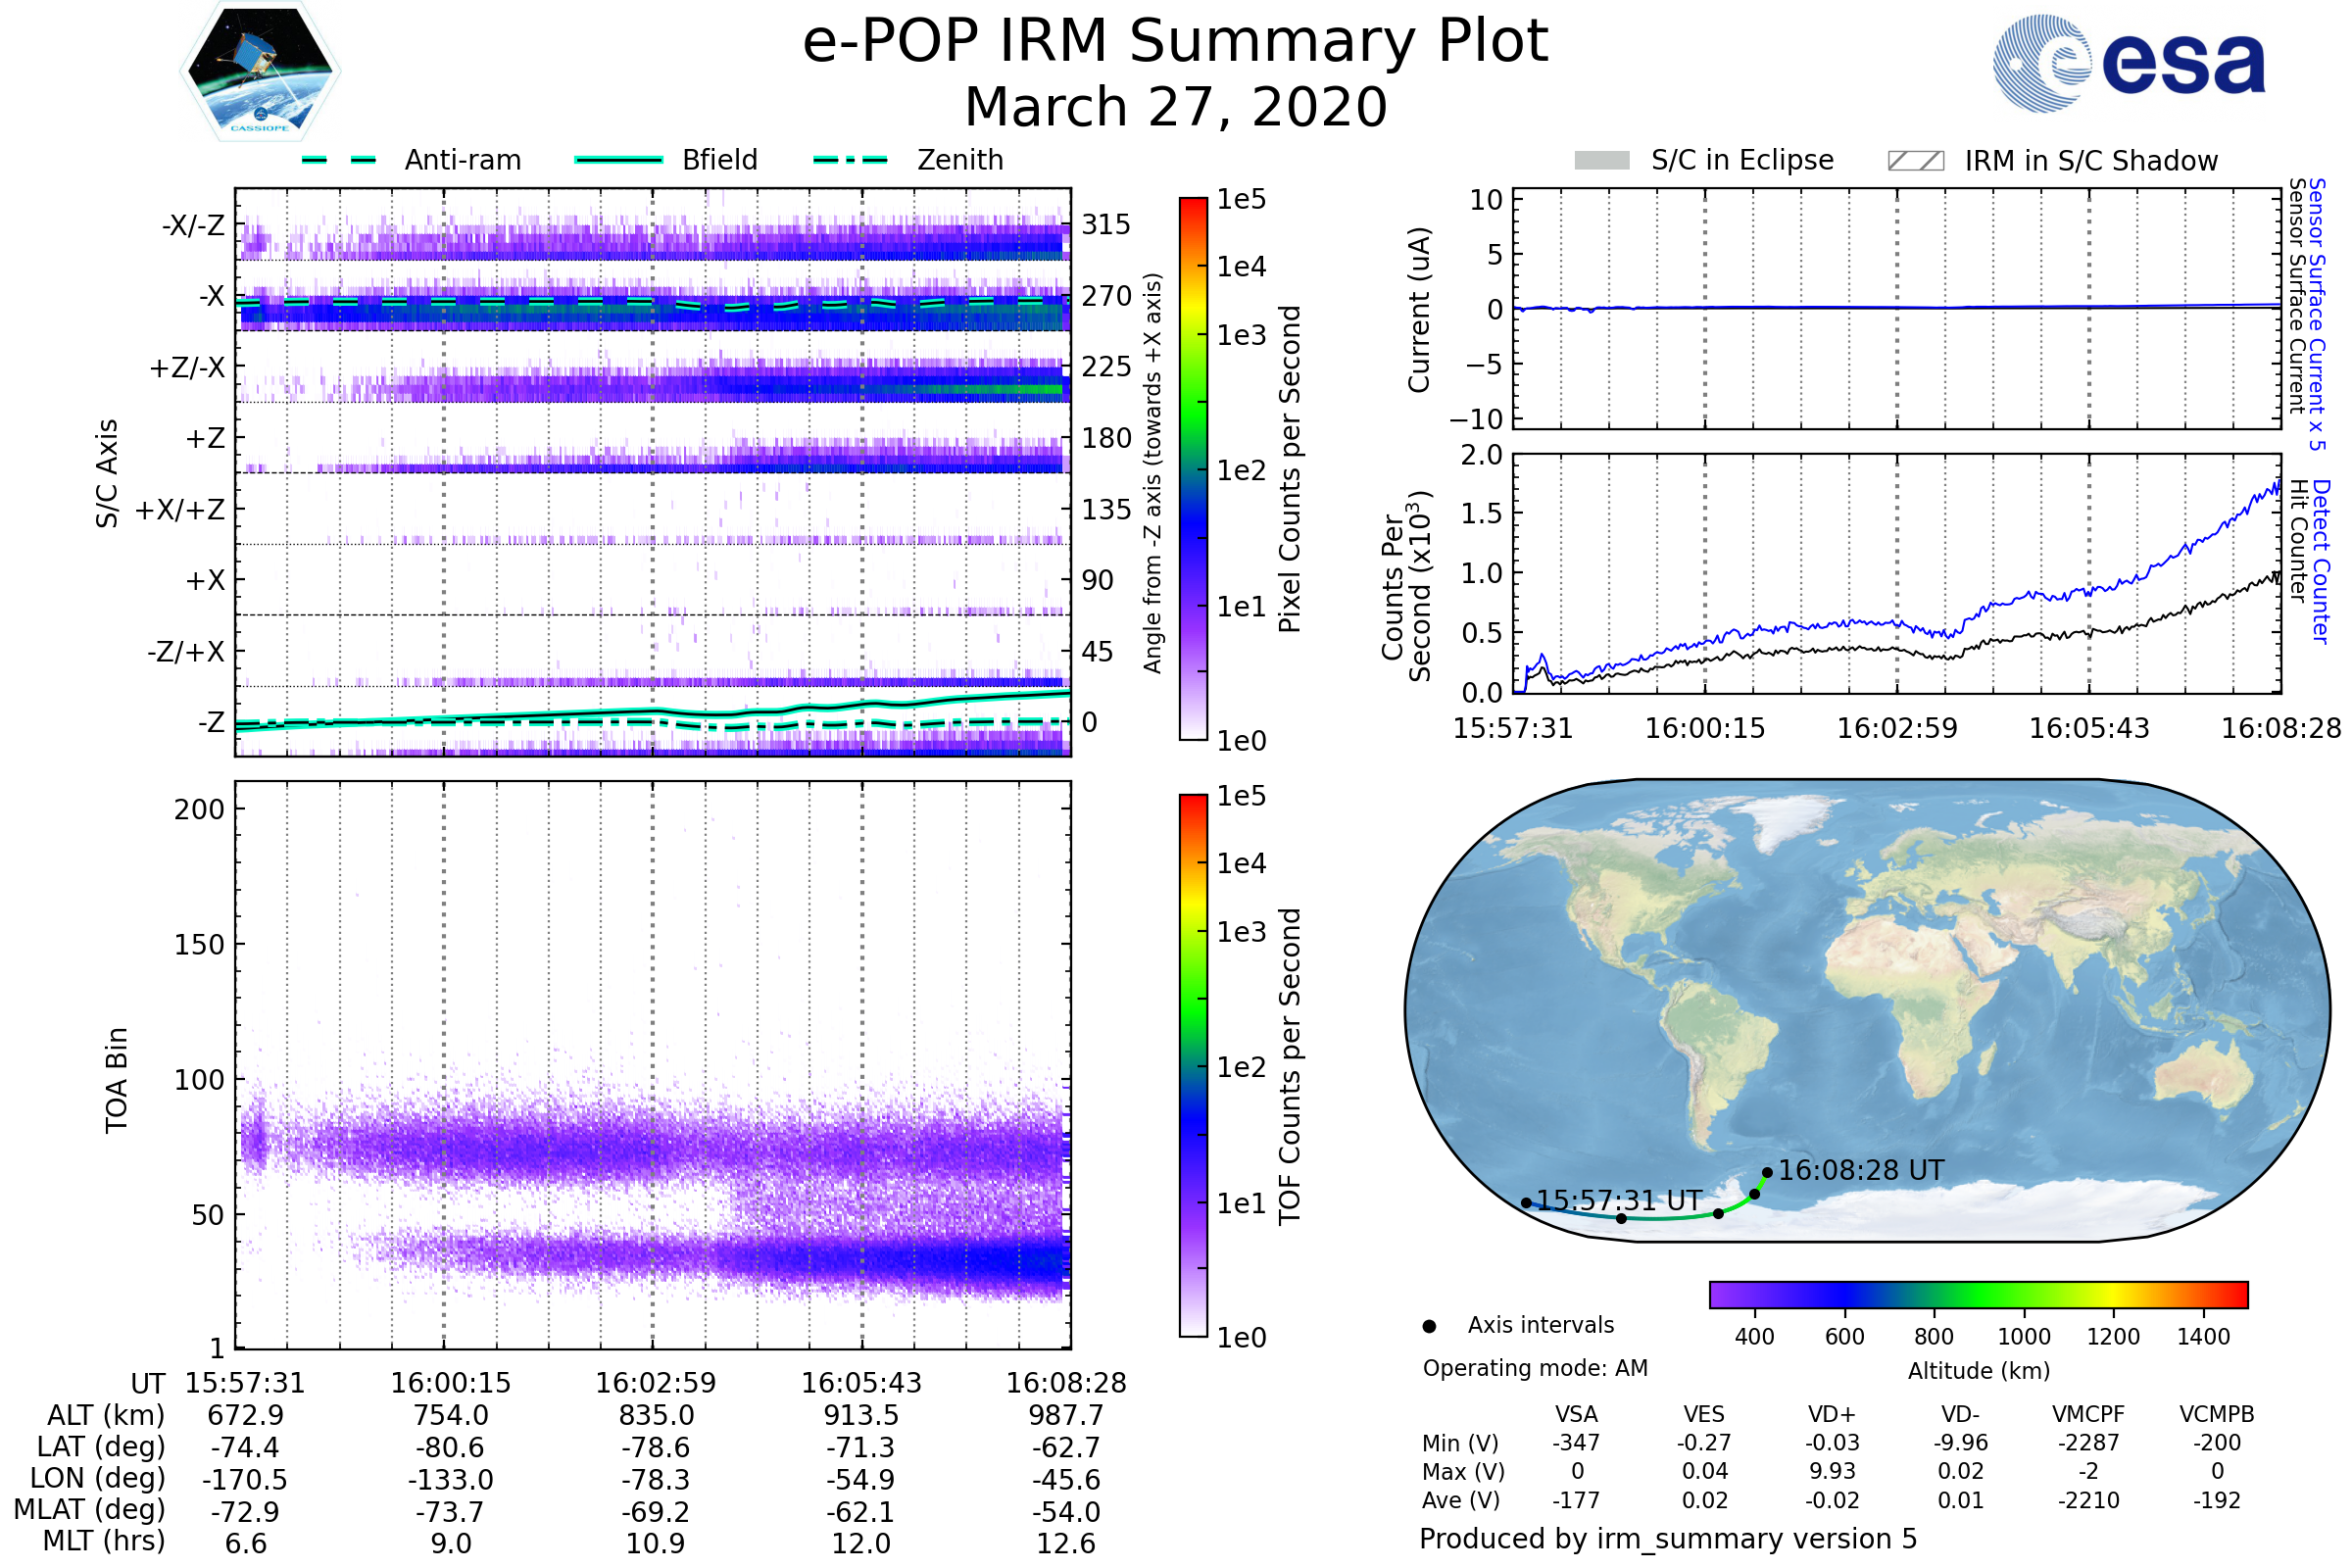Click the Axis intervals black dot marker
The height and width of the screenshot is (1568, 2352).
[x=1429, y=1326]
